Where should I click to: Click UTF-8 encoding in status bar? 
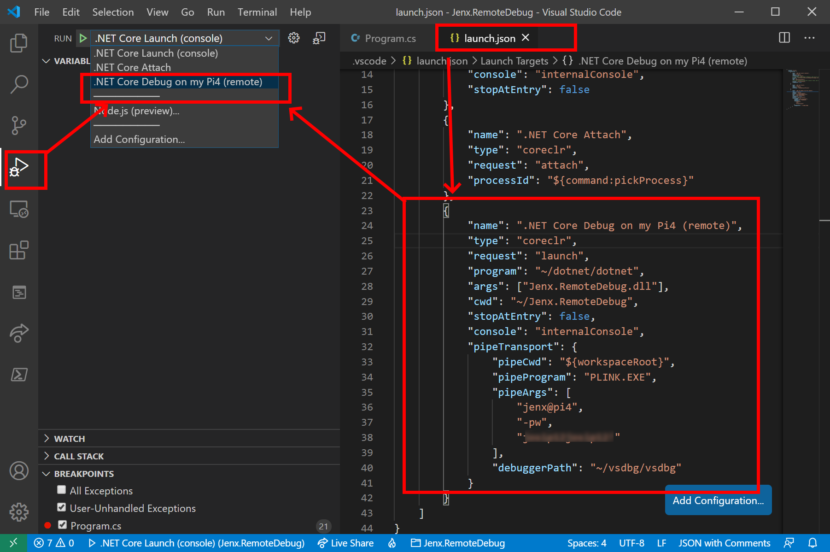point(631,543)
